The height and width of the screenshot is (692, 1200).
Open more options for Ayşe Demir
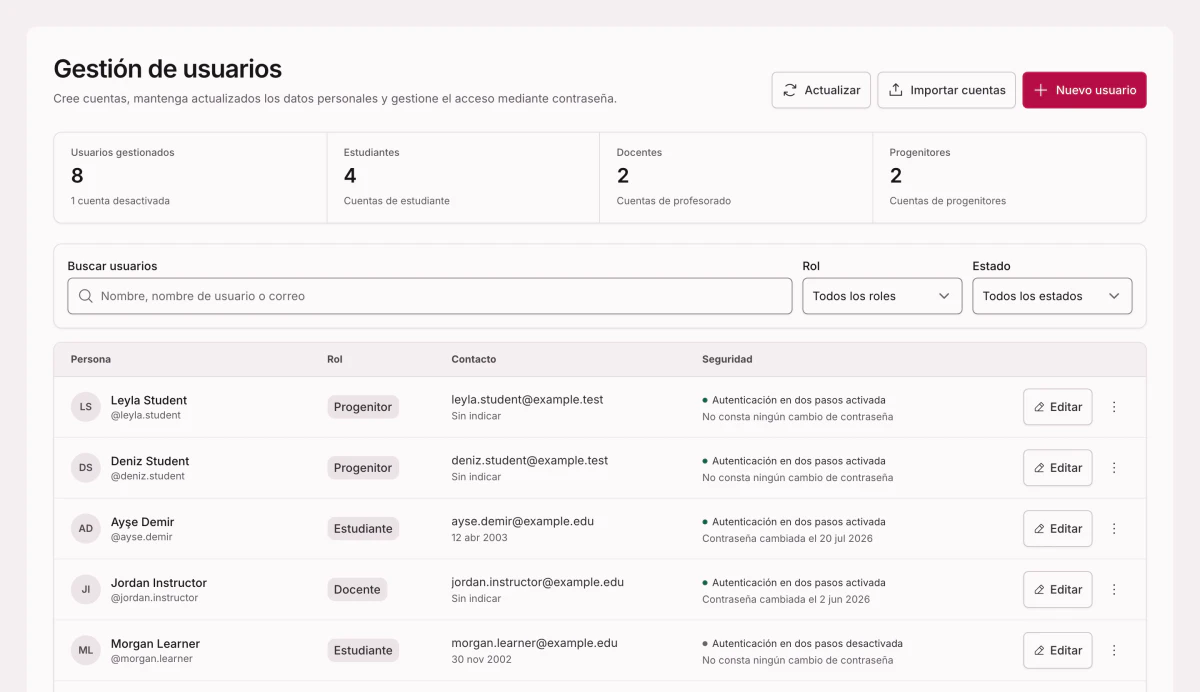(1114, 529)
